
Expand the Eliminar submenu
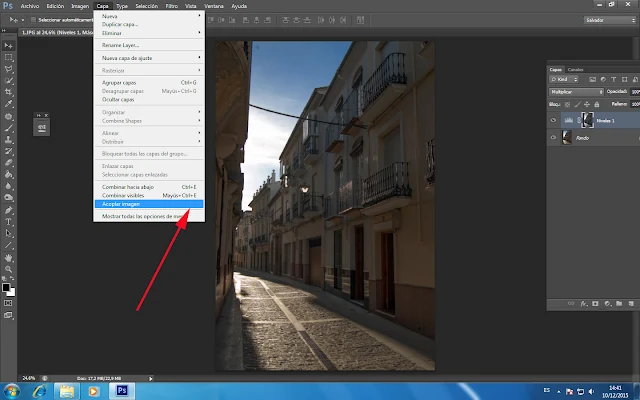149,33
